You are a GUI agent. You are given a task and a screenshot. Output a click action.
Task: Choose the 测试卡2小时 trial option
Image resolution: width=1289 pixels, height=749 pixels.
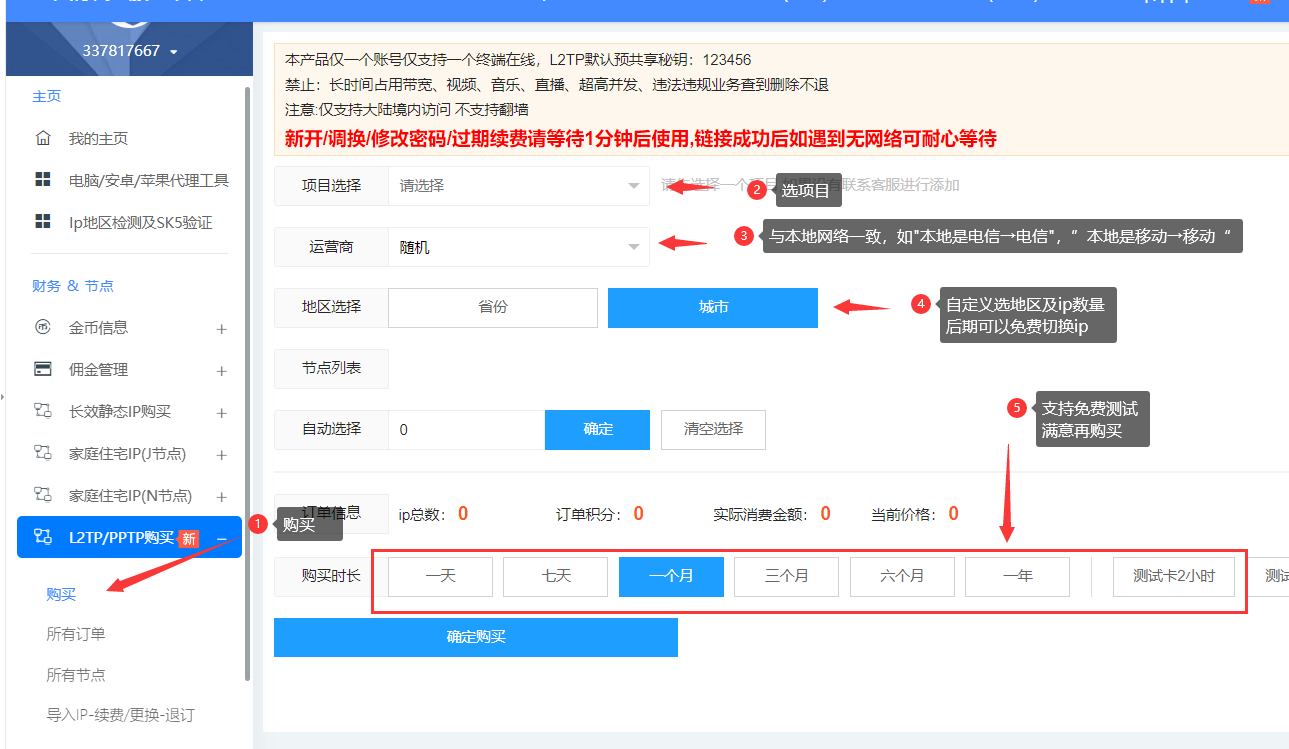click(1173, 577)
